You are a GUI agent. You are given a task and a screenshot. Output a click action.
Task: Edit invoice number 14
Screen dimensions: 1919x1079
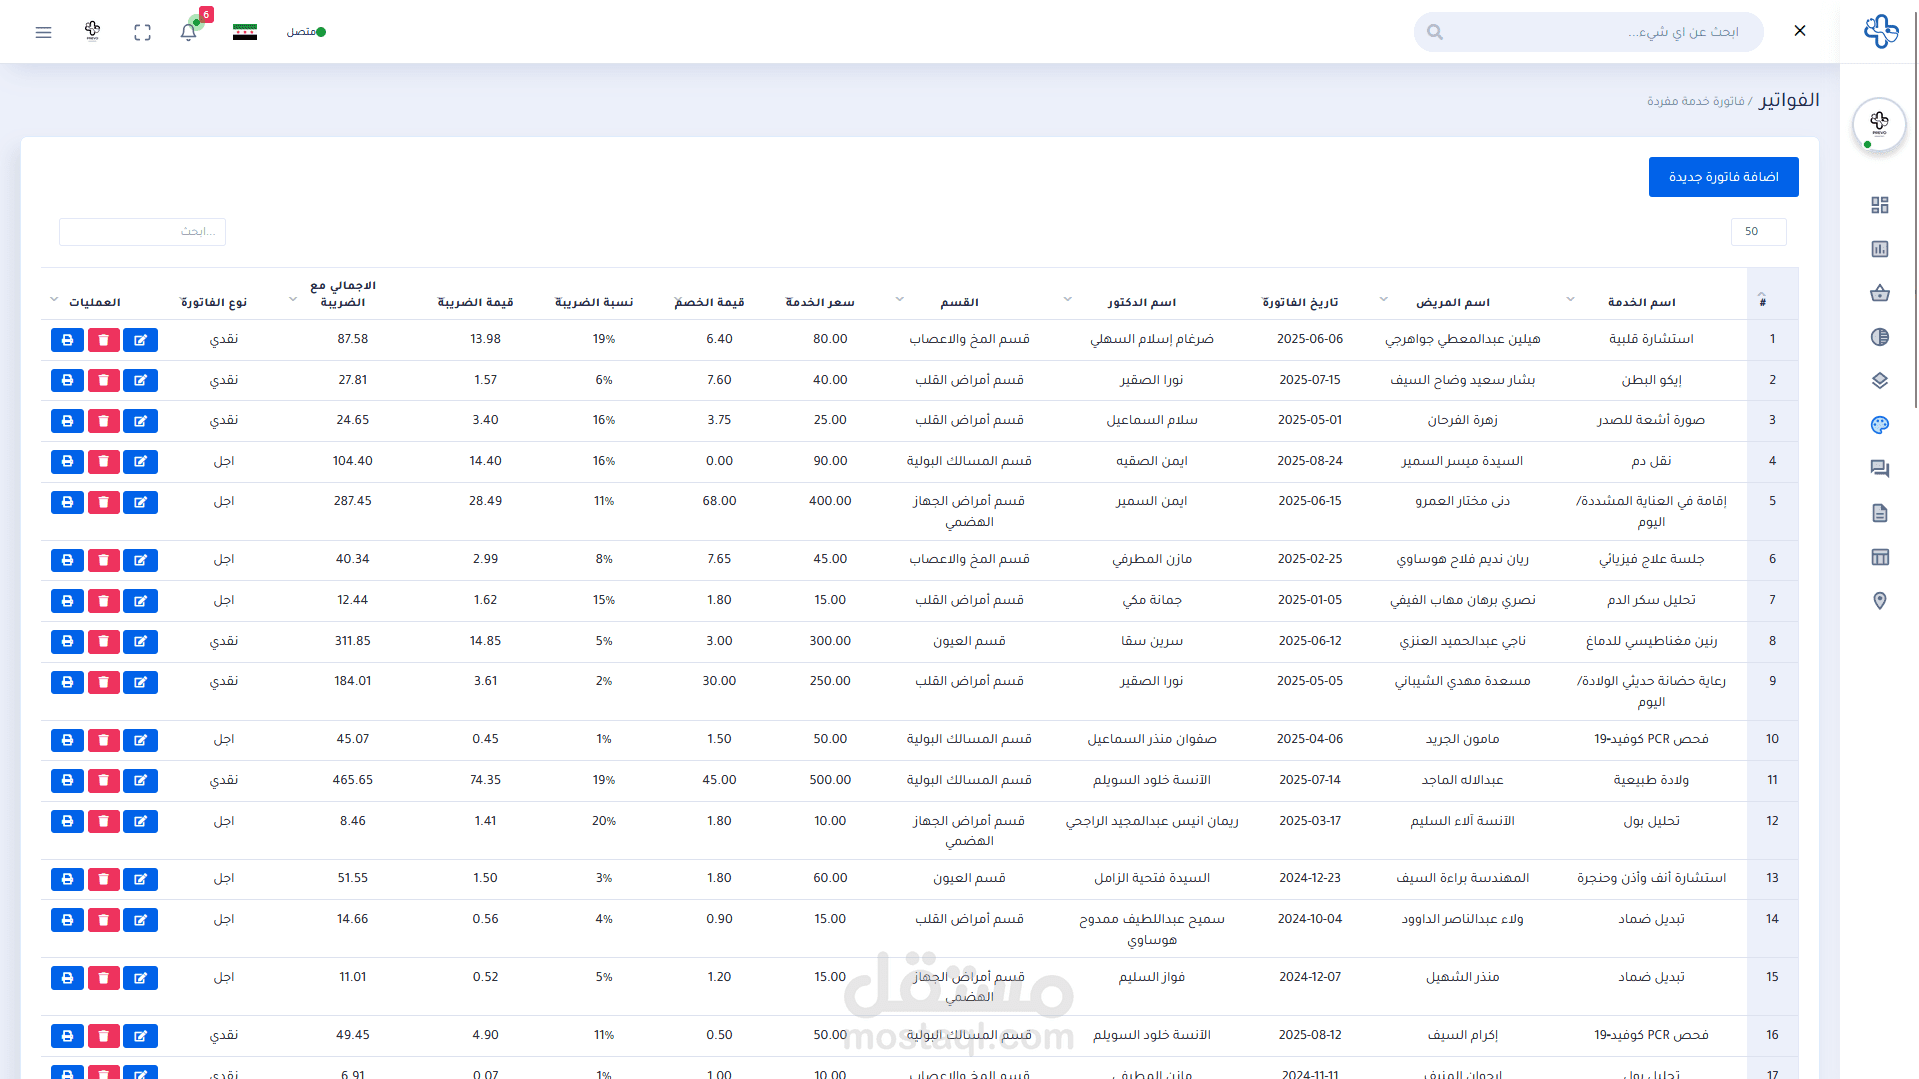click(x=141, y=920)
